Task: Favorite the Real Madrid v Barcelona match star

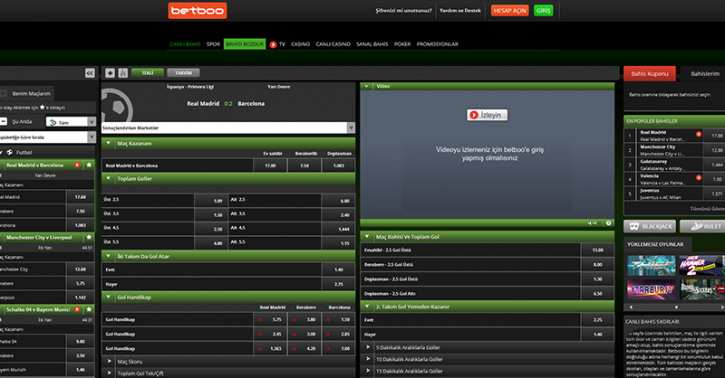Action: point(89,165)
